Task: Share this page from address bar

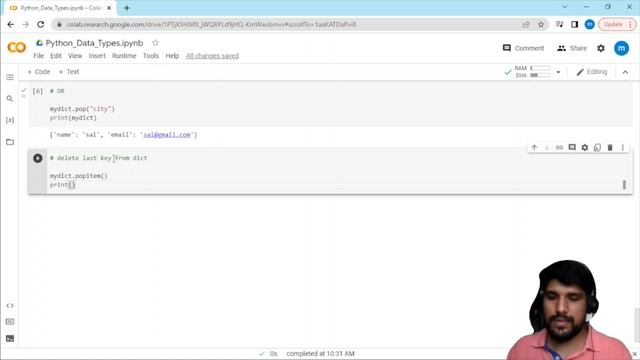Action: coord(526,24)
